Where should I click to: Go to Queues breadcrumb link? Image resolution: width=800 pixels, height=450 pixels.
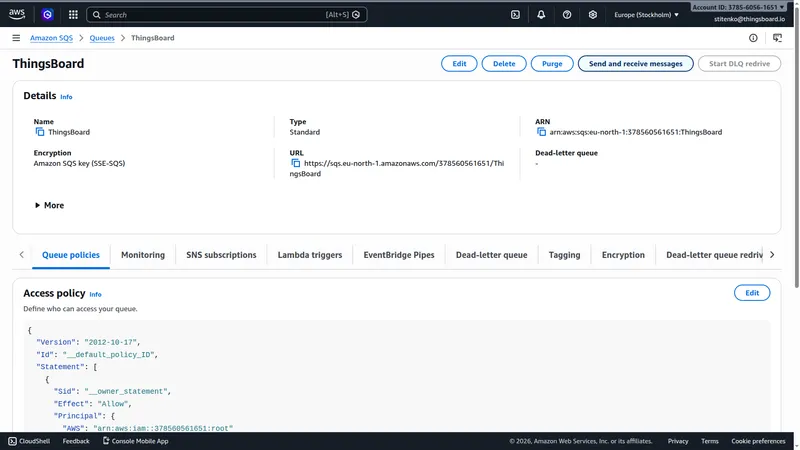pos(102,38)
